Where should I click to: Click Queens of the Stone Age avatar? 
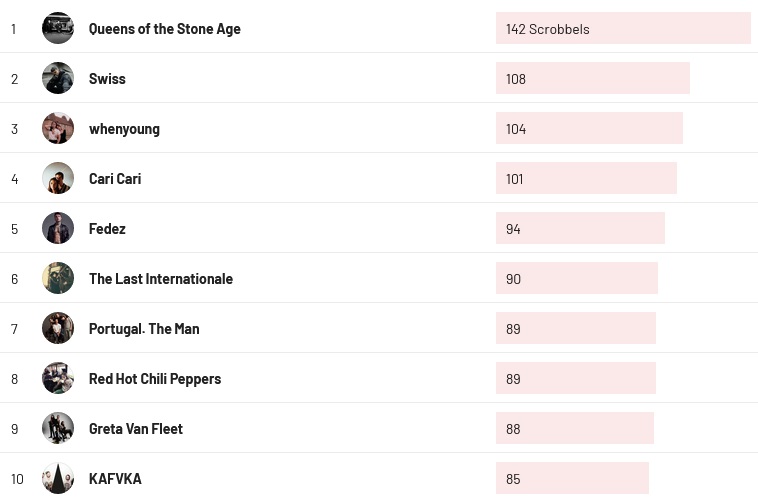click(58, 28)
